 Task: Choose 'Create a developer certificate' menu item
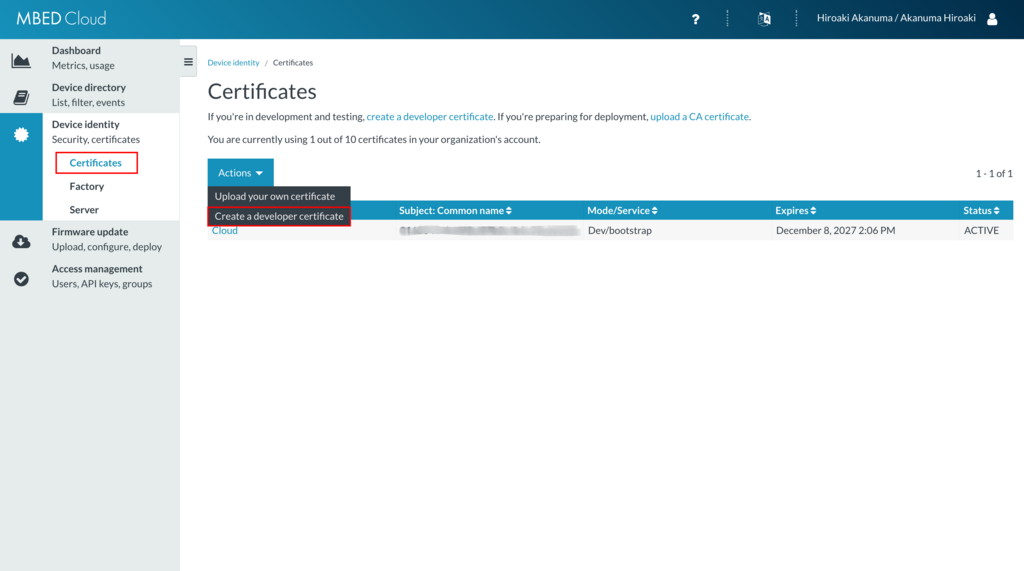[x=279, y=216]
